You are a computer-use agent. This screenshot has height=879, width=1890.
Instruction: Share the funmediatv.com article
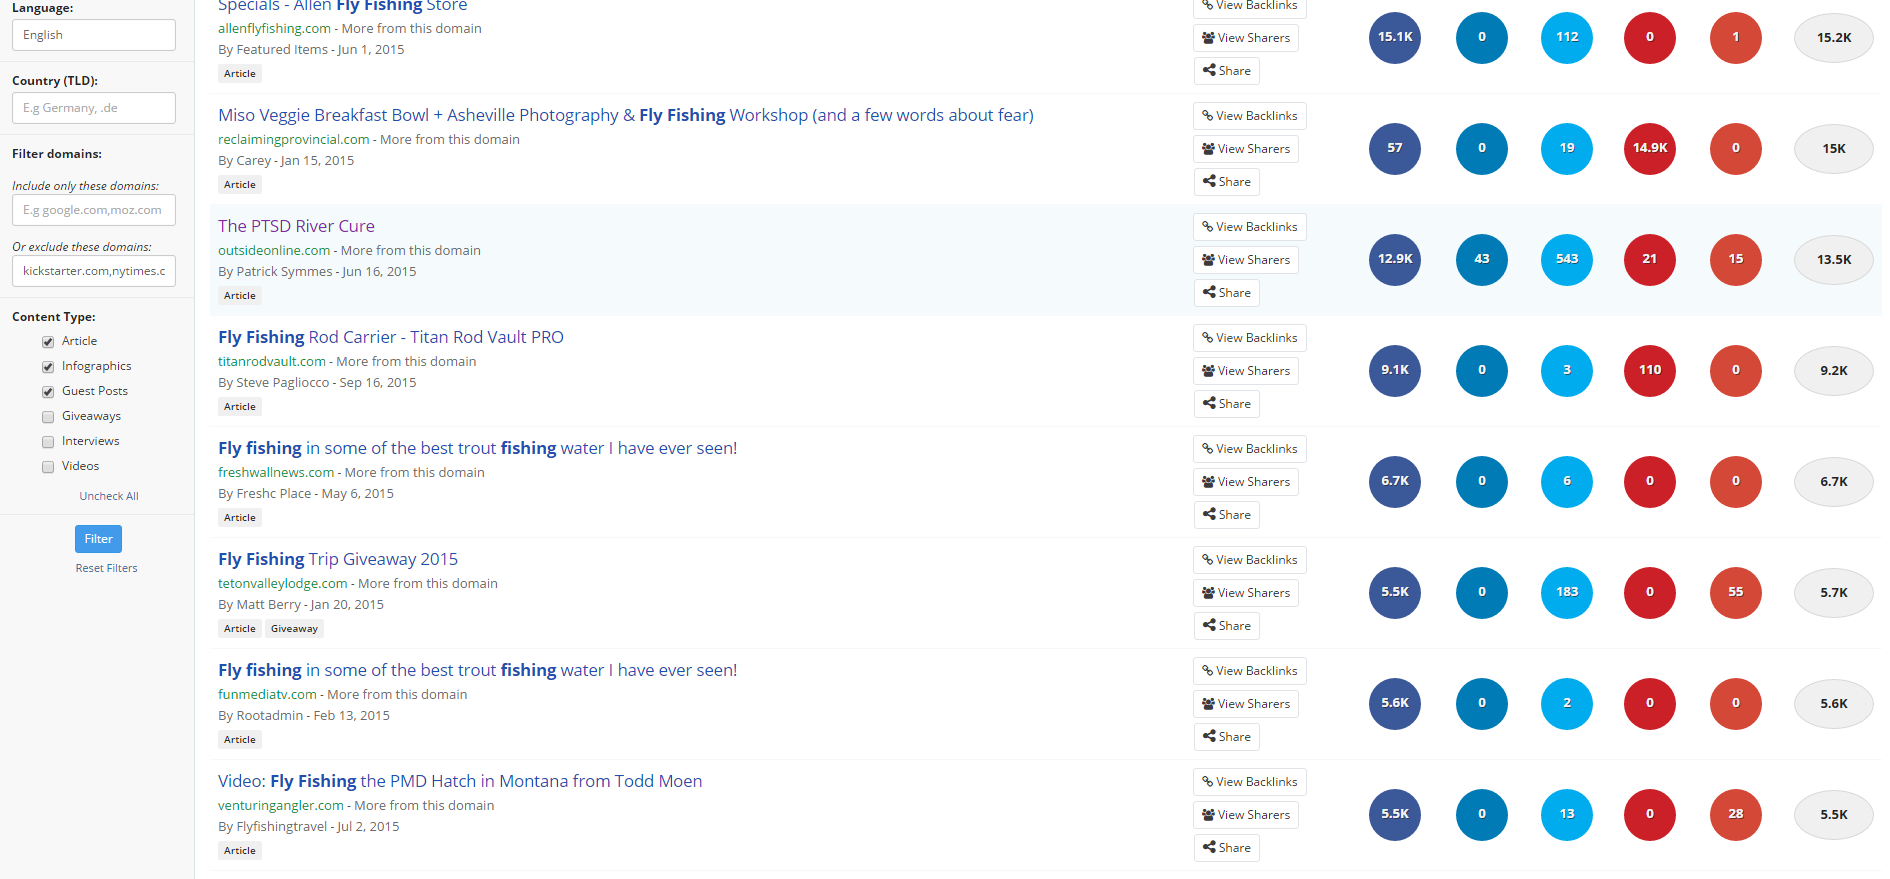click(1227, 737)
